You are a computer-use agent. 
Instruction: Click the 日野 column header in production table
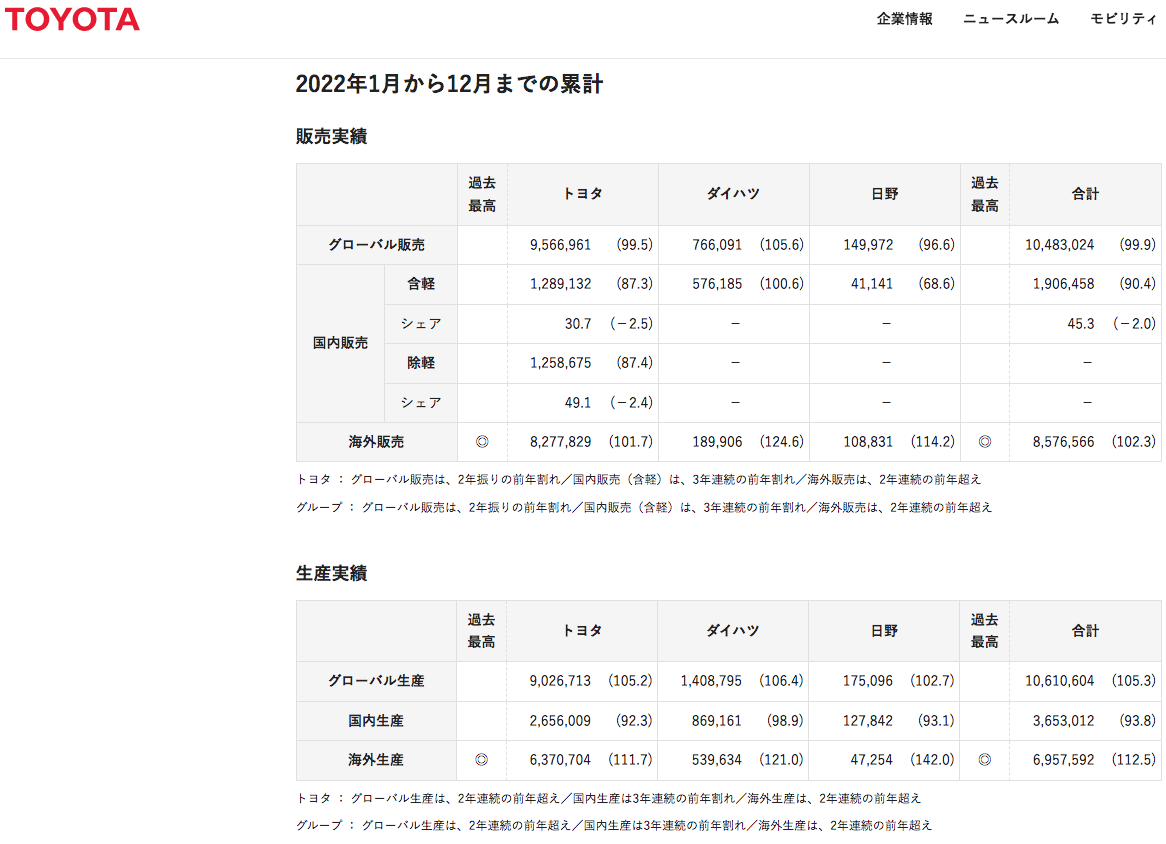(884, 631)
